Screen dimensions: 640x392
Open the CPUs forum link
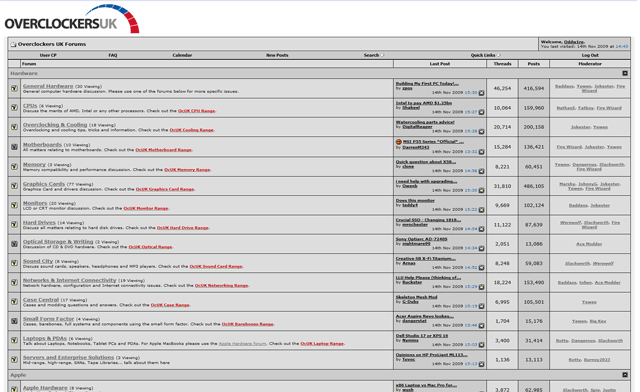coord(30,105)
